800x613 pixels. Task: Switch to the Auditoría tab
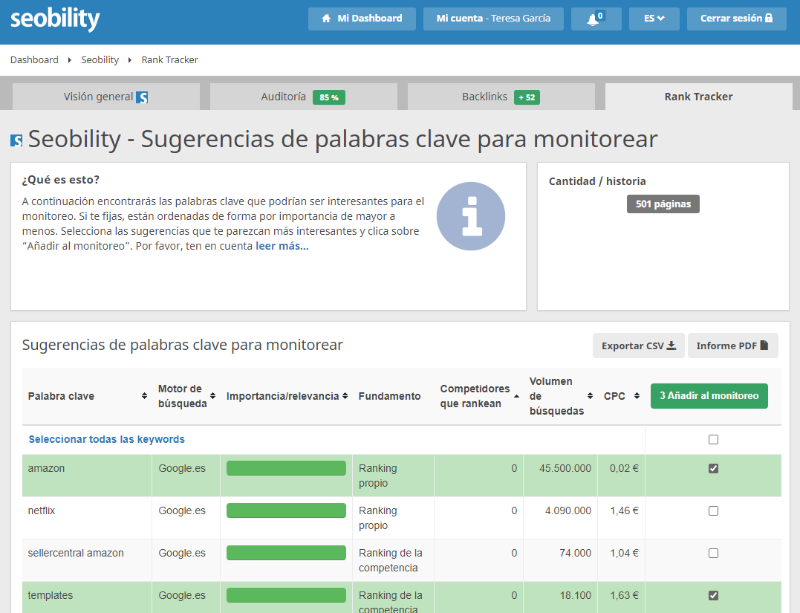303,96
